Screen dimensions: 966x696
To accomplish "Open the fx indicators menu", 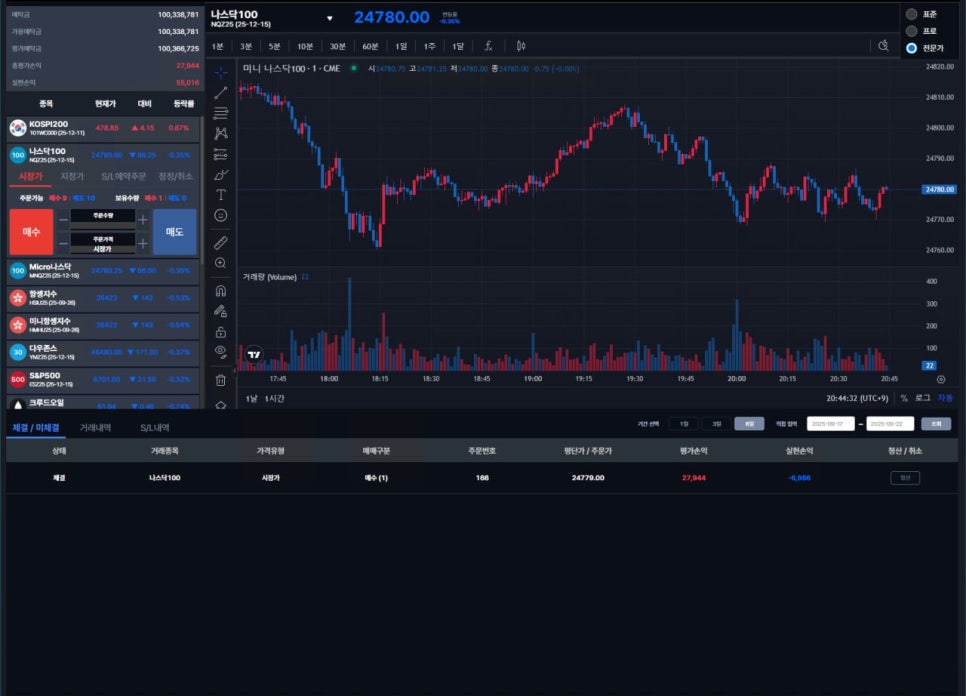I will click(489, 46).
